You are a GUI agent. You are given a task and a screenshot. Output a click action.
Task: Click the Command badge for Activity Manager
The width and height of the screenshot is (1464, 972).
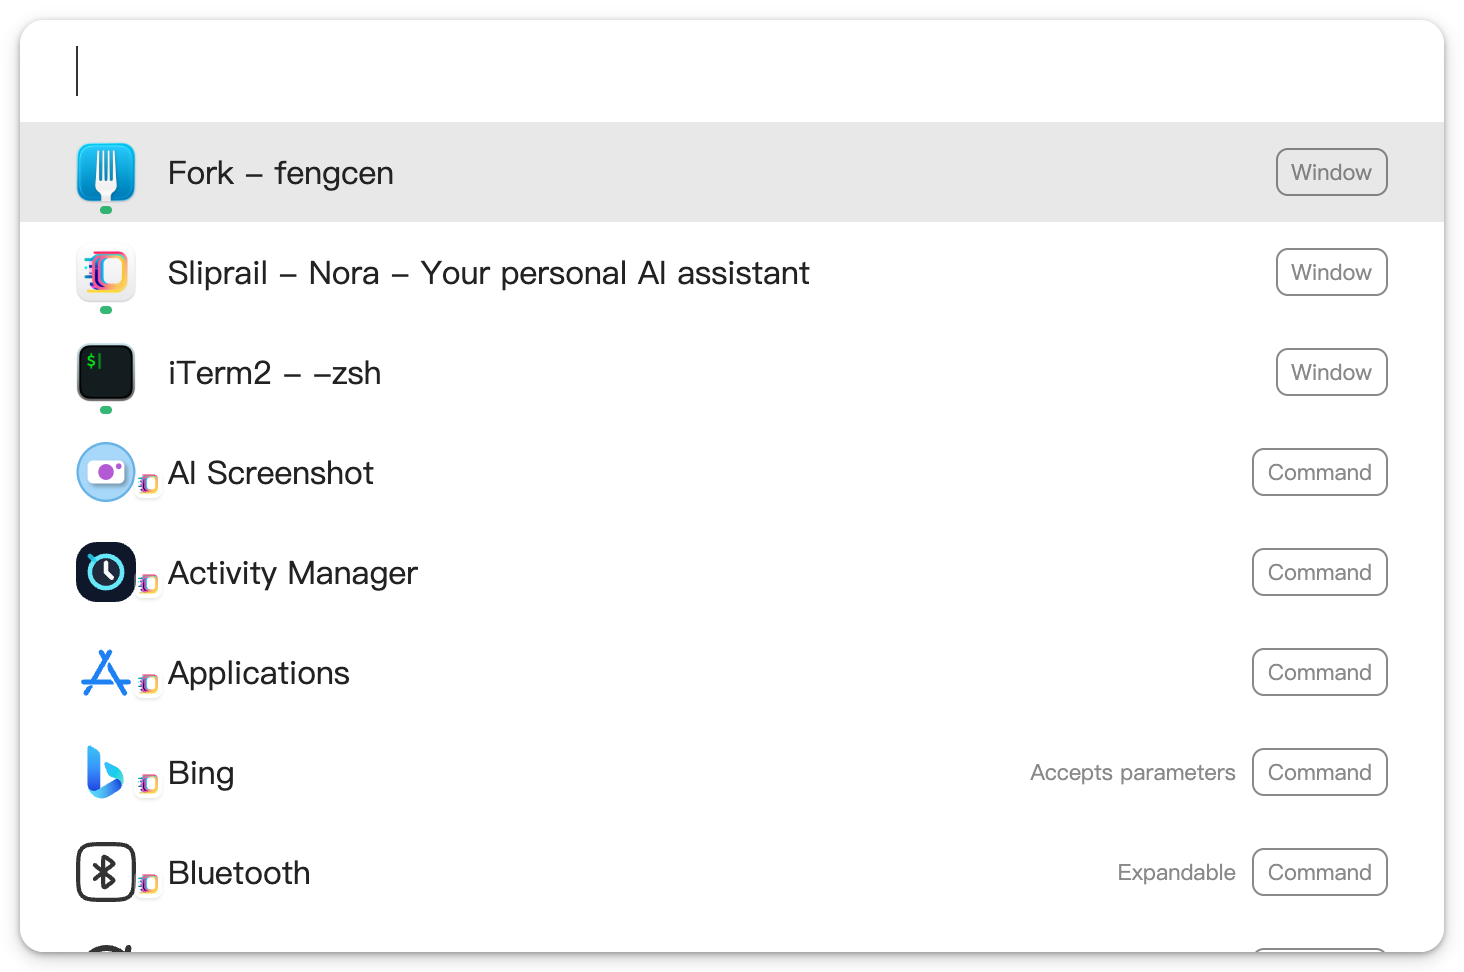point(1319,572)
